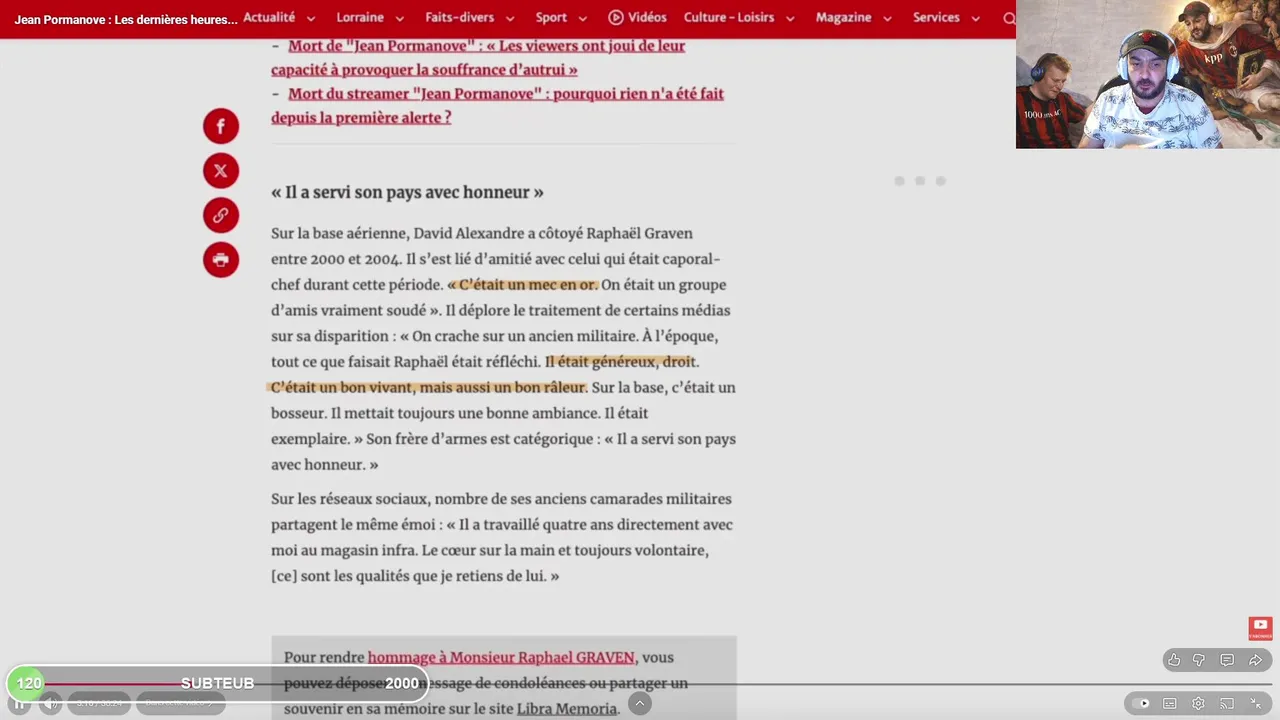Cast video to TV

point(1227,703)
